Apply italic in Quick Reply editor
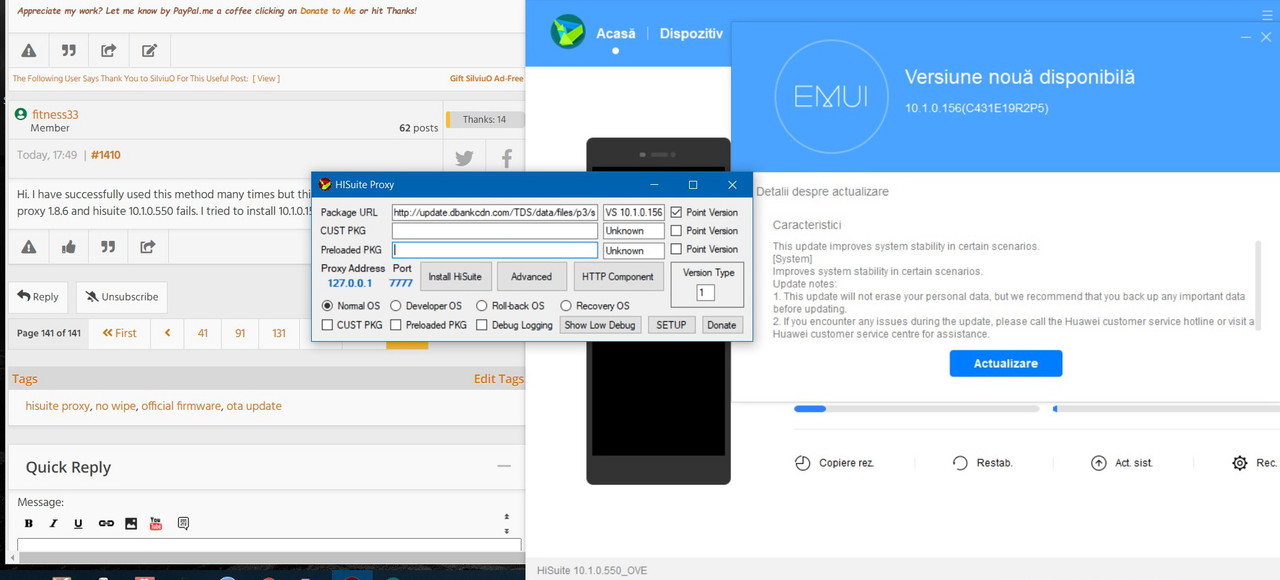1280x580 pixels. pos(54,523)
